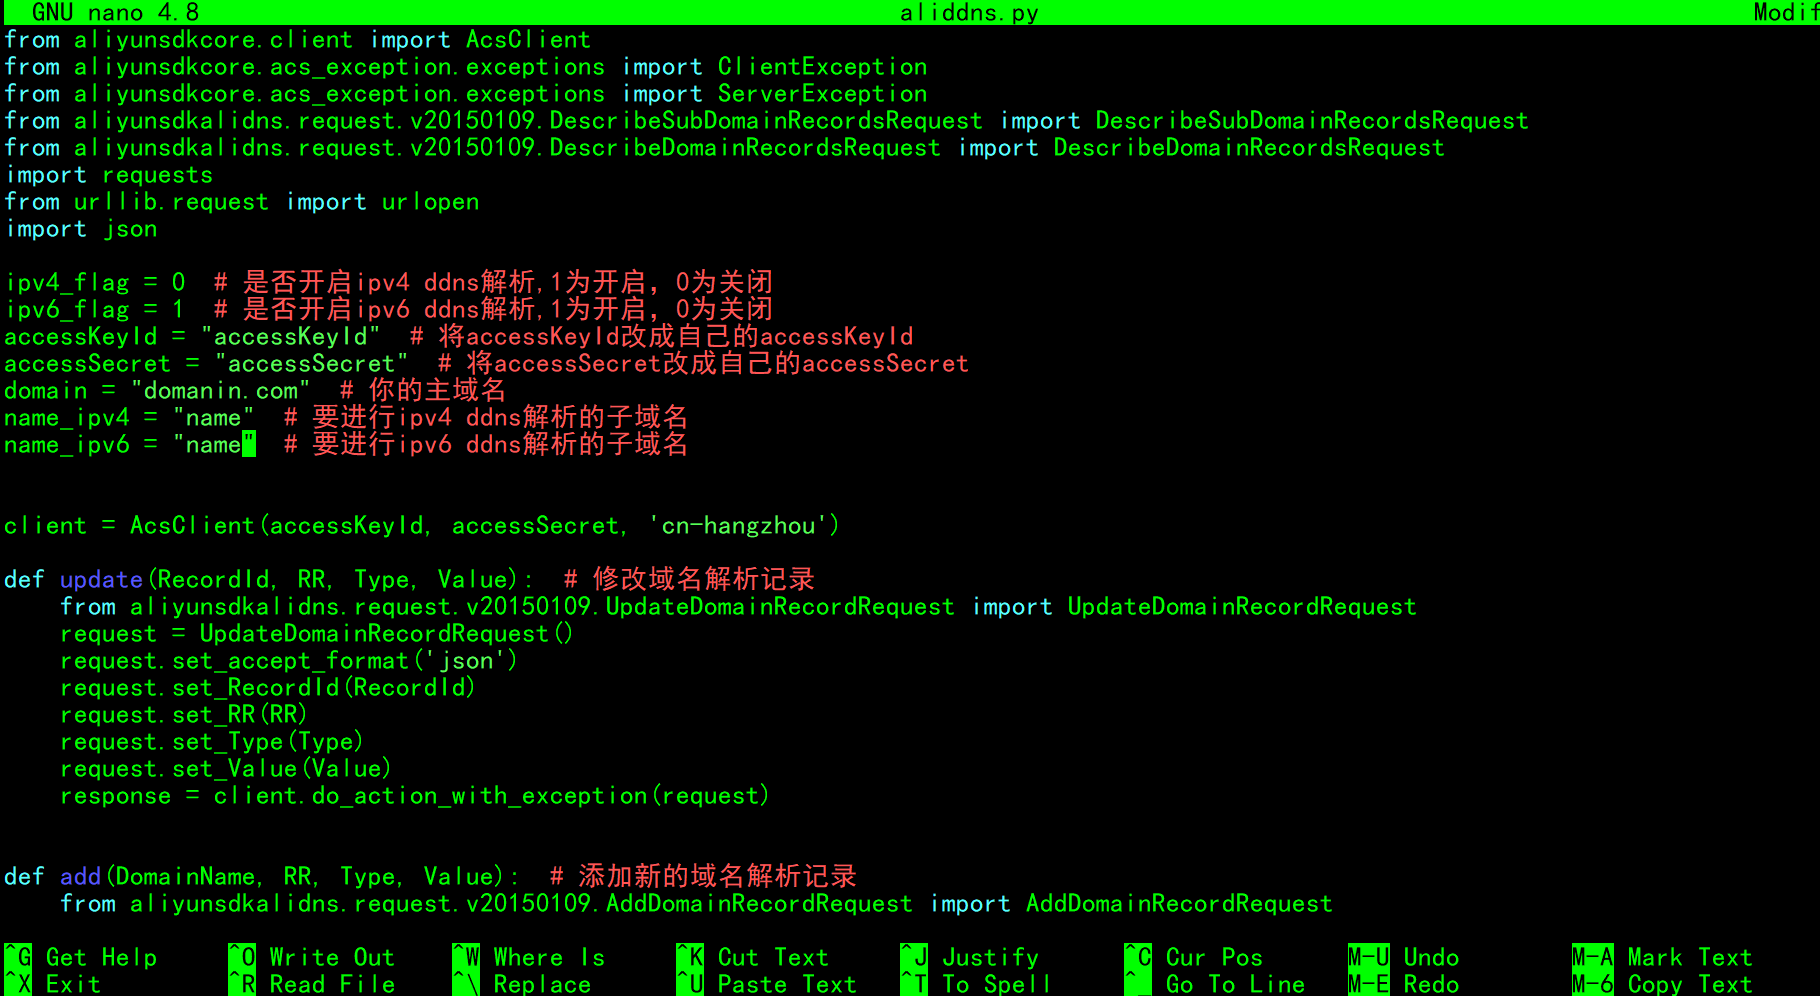Click the aliddns.py filename in the titlebar

967,13
